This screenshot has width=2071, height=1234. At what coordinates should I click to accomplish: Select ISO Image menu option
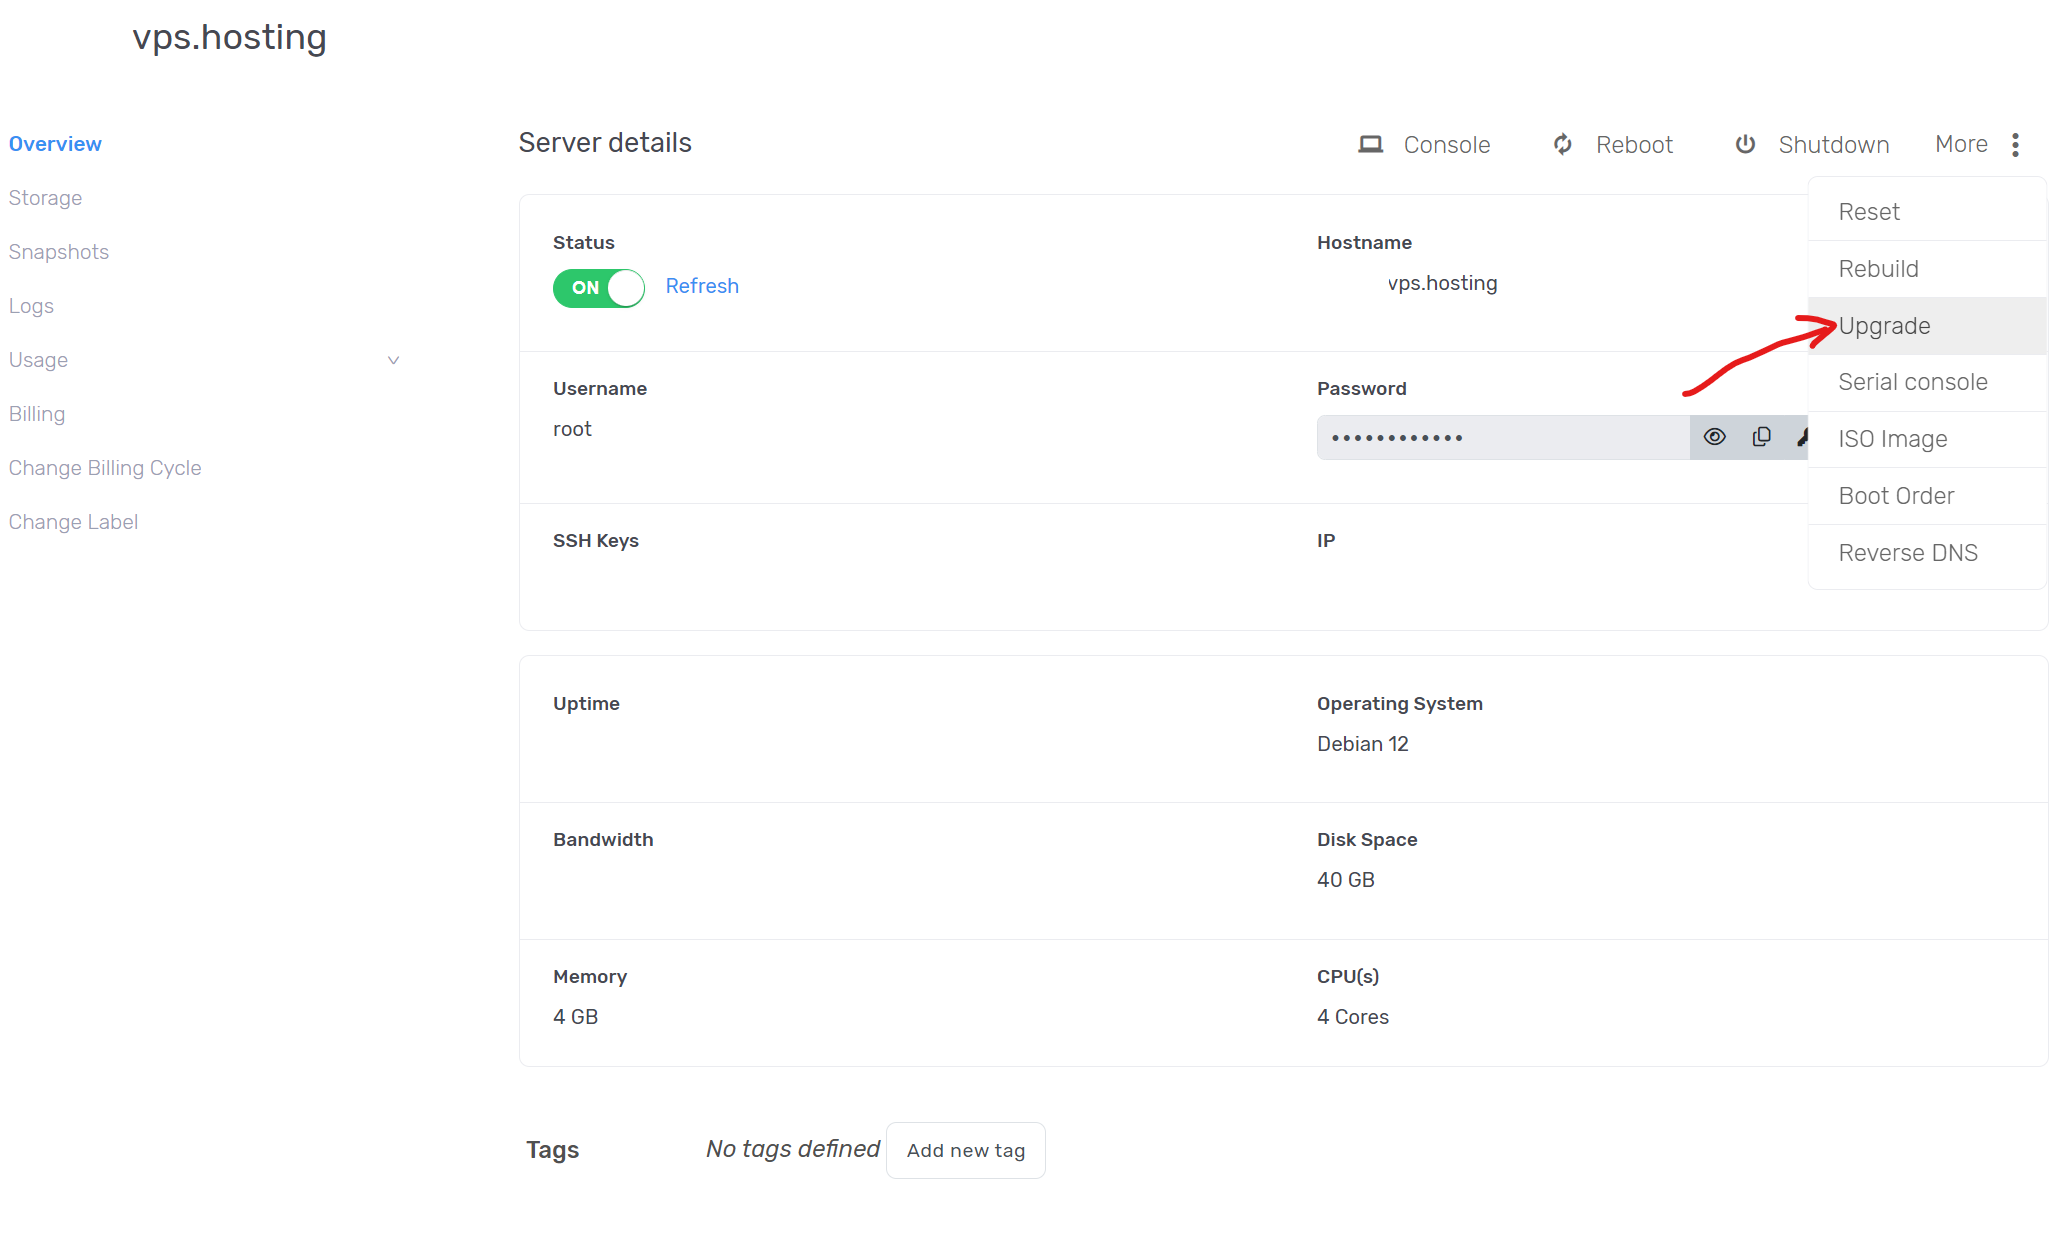[1892, 439]
